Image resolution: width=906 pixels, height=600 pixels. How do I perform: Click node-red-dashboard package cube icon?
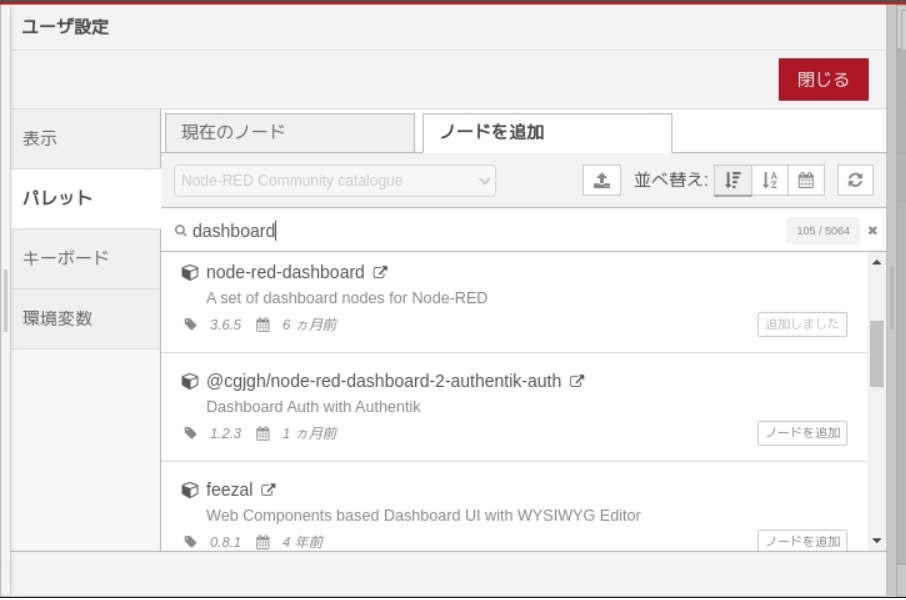[x=190, y=272]
